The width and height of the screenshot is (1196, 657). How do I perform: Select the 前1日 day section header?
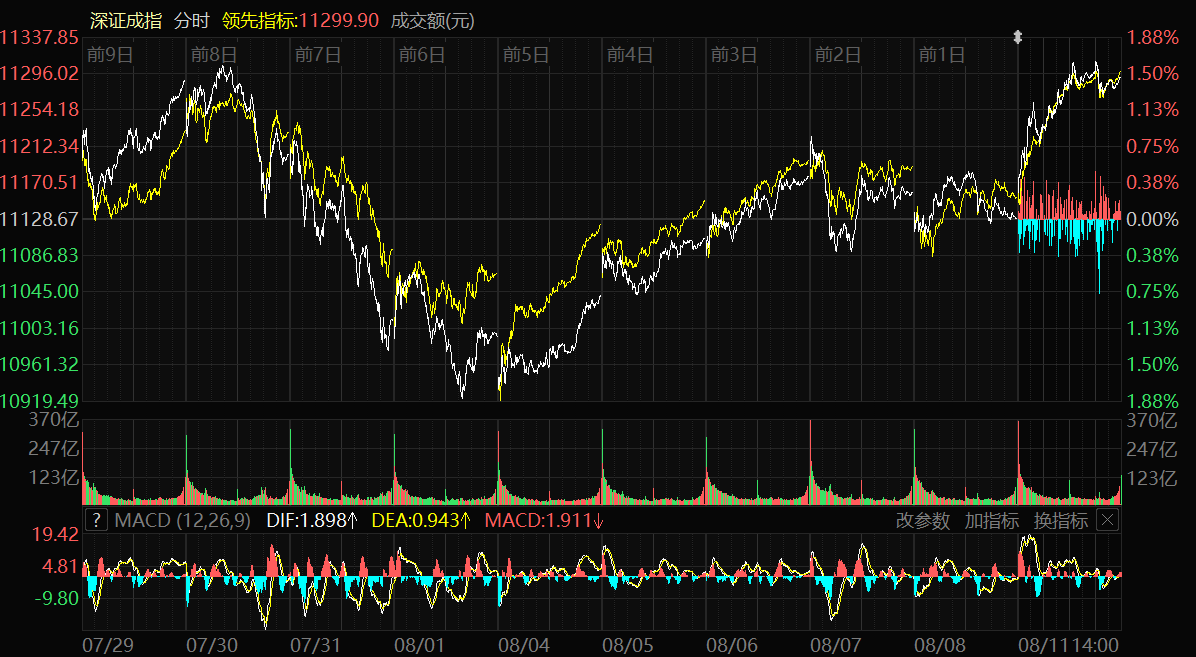[x=942, y=55]
